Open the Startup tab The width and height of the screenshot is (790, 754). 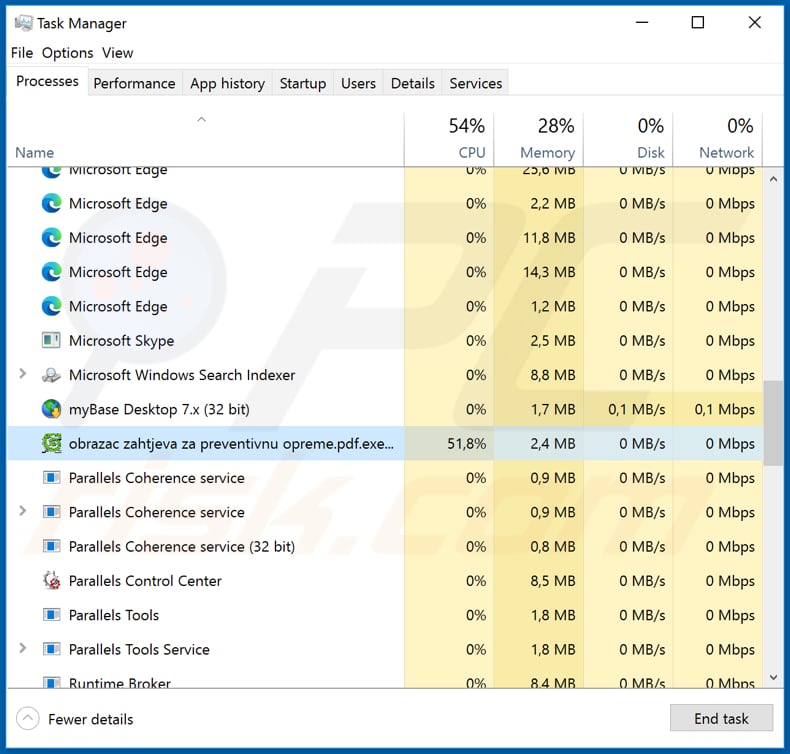click(303, 83)
